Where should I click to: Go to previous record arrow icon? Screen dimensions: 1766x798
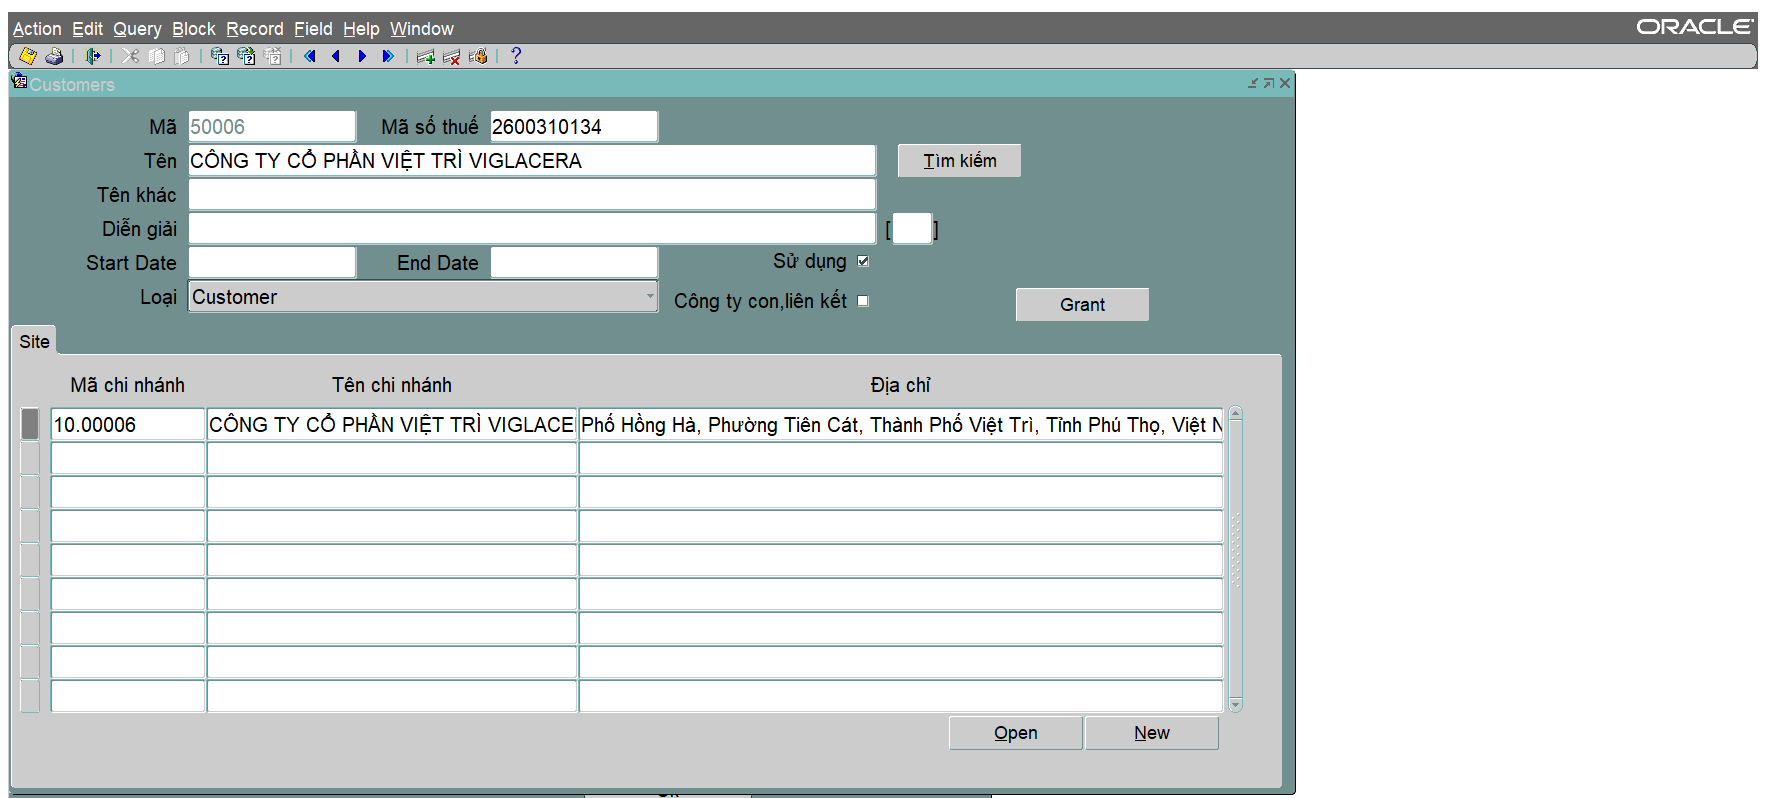click(x=336, y=56)
